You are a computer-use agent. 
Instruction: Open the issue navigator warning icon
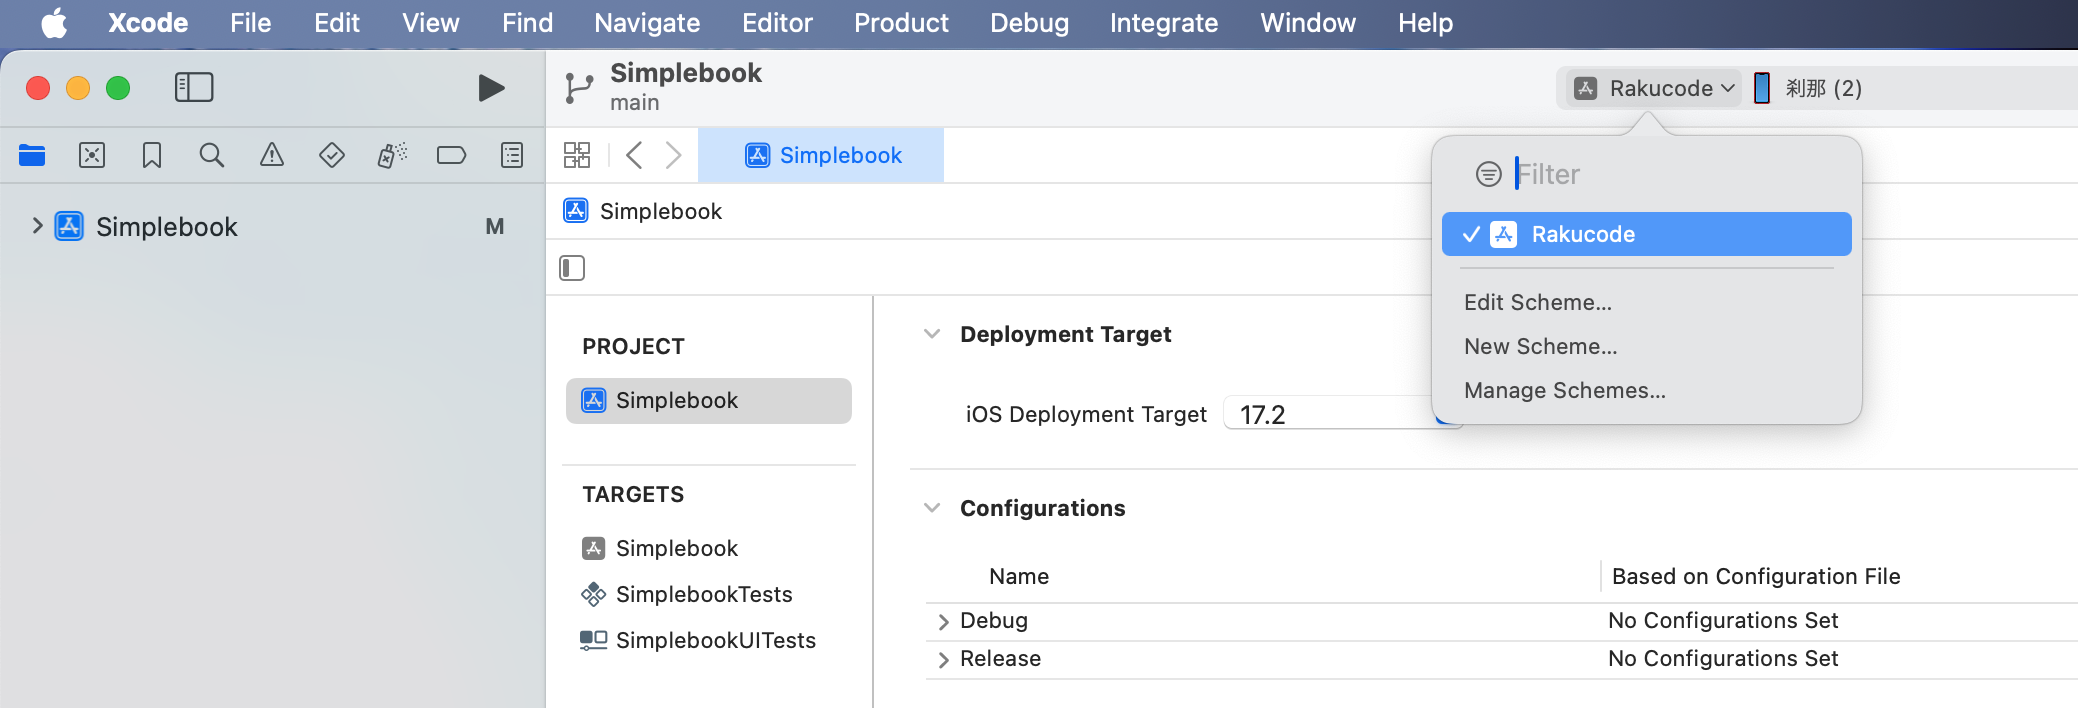(x=271, y=155)
